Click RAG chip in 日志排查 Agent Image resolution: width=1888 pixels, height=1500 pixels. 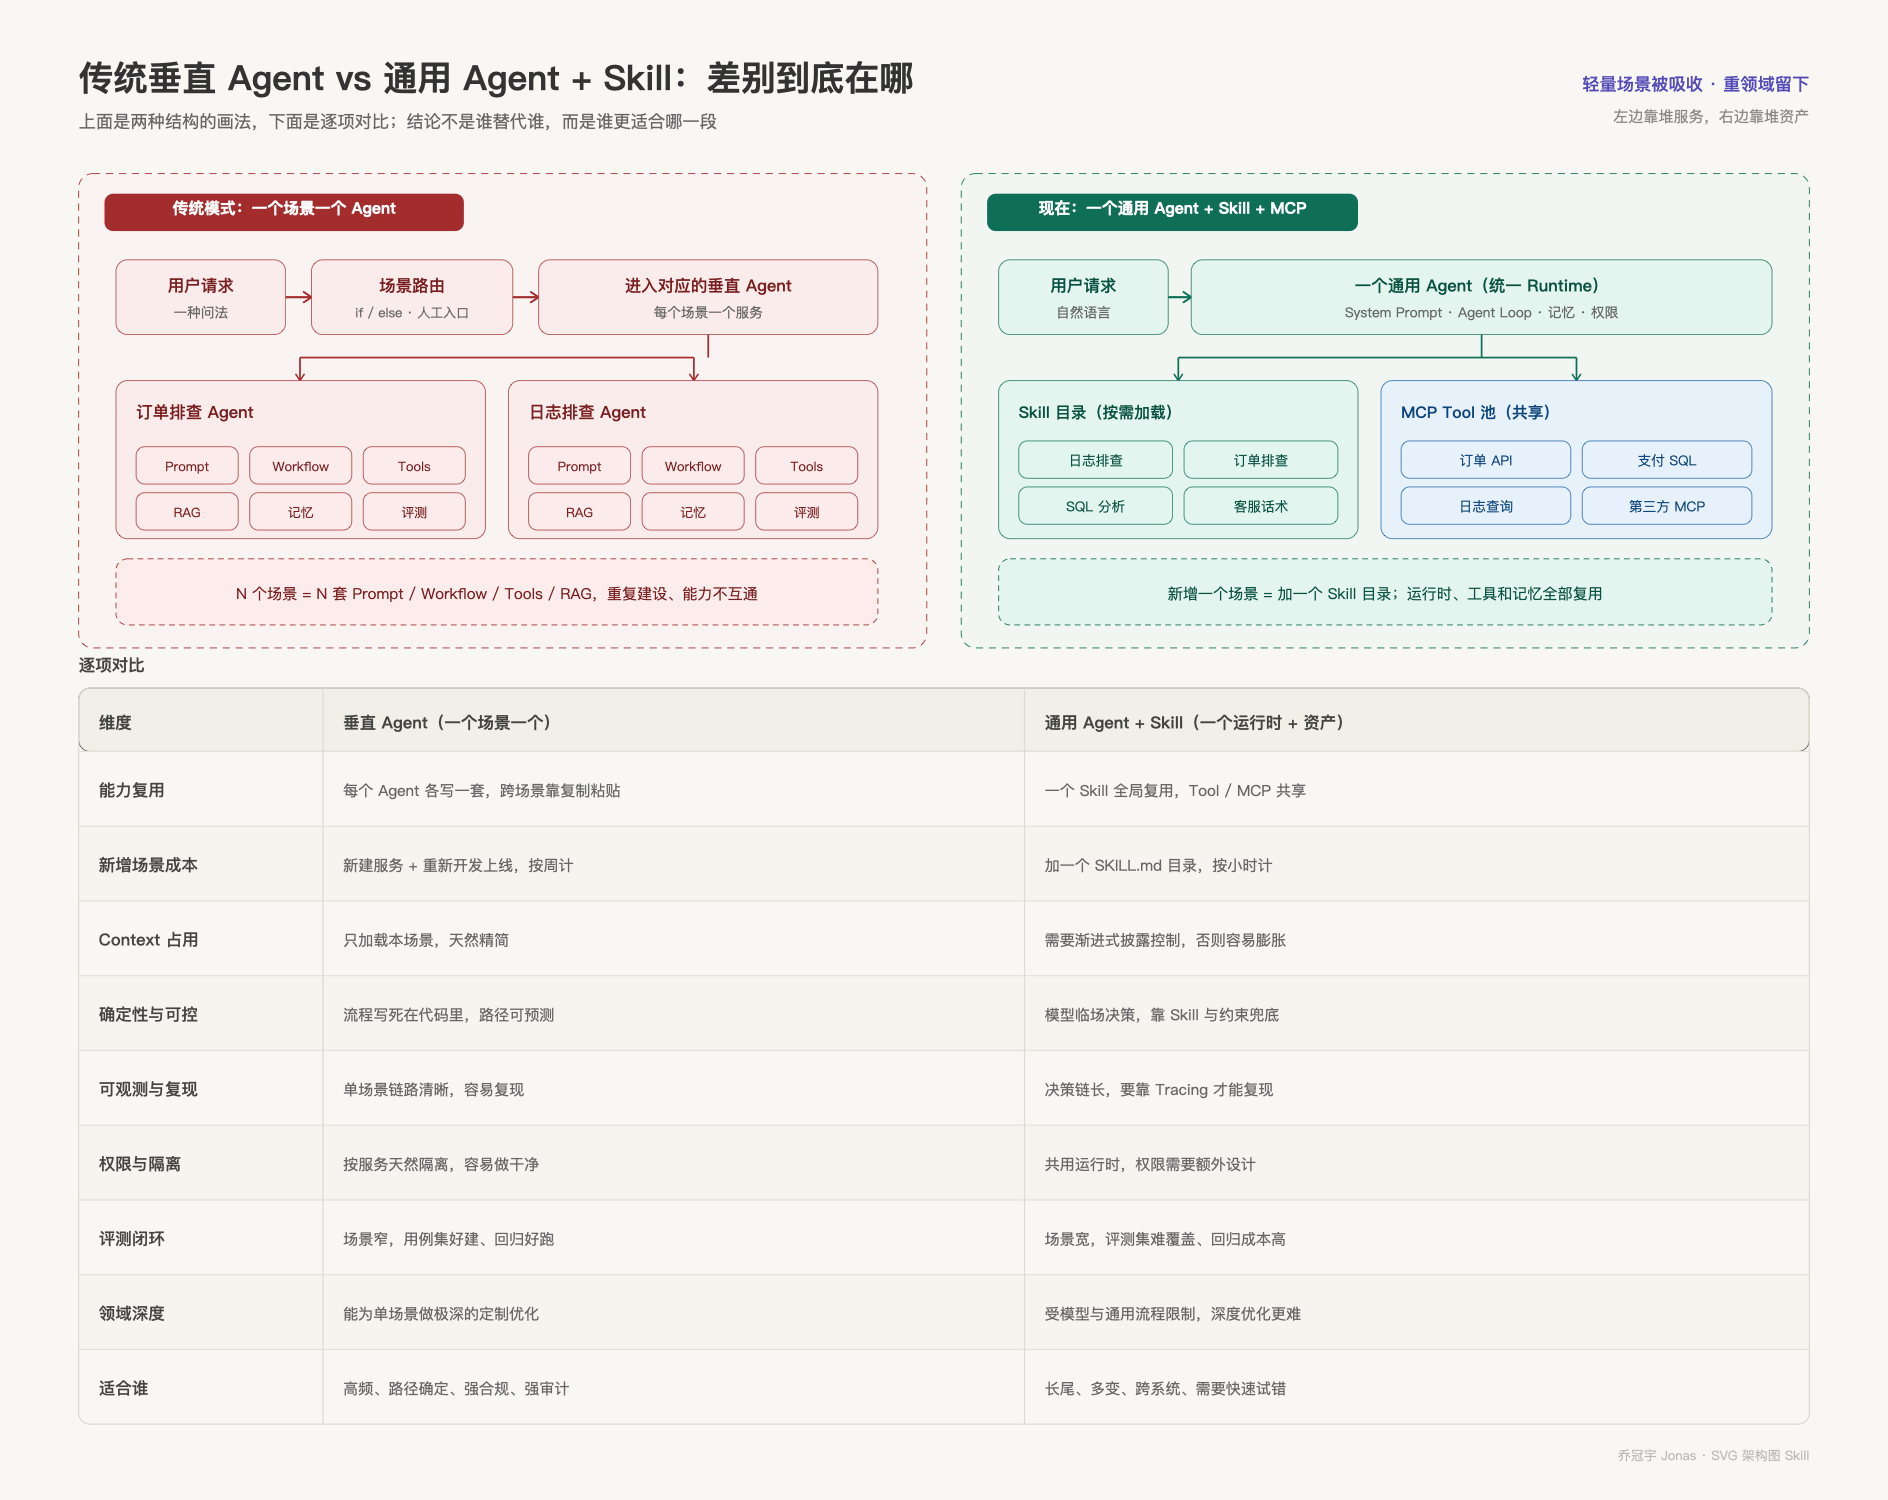[x=580, y=512]
